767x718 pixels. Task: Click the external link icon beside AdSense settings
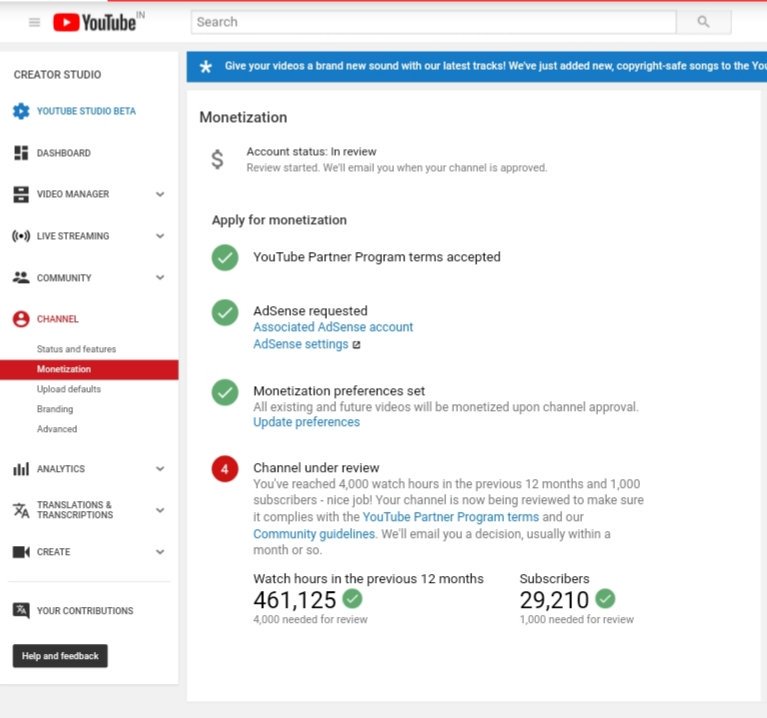click(x=357, y=345)
